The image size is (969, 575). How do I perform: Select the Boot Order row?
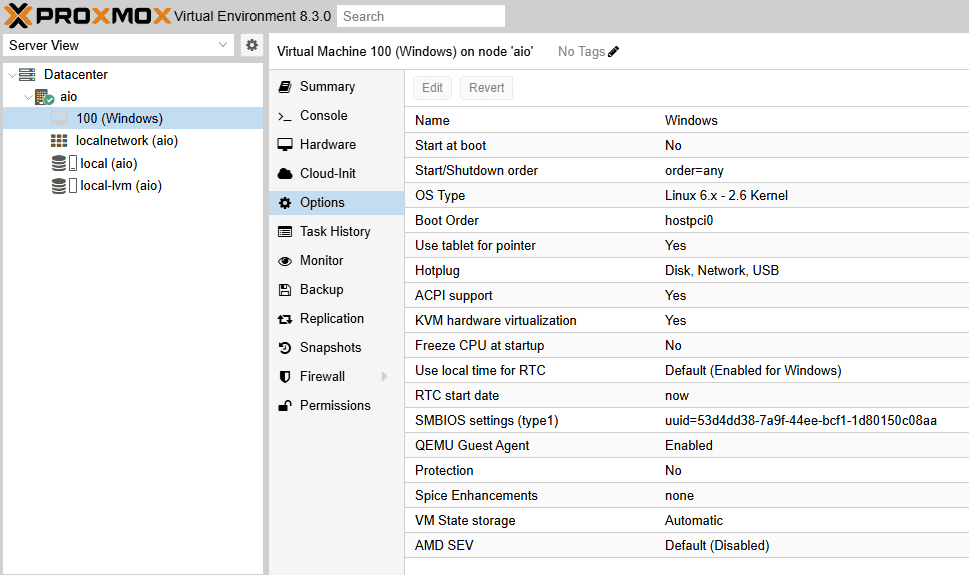(x=687, y=221)
